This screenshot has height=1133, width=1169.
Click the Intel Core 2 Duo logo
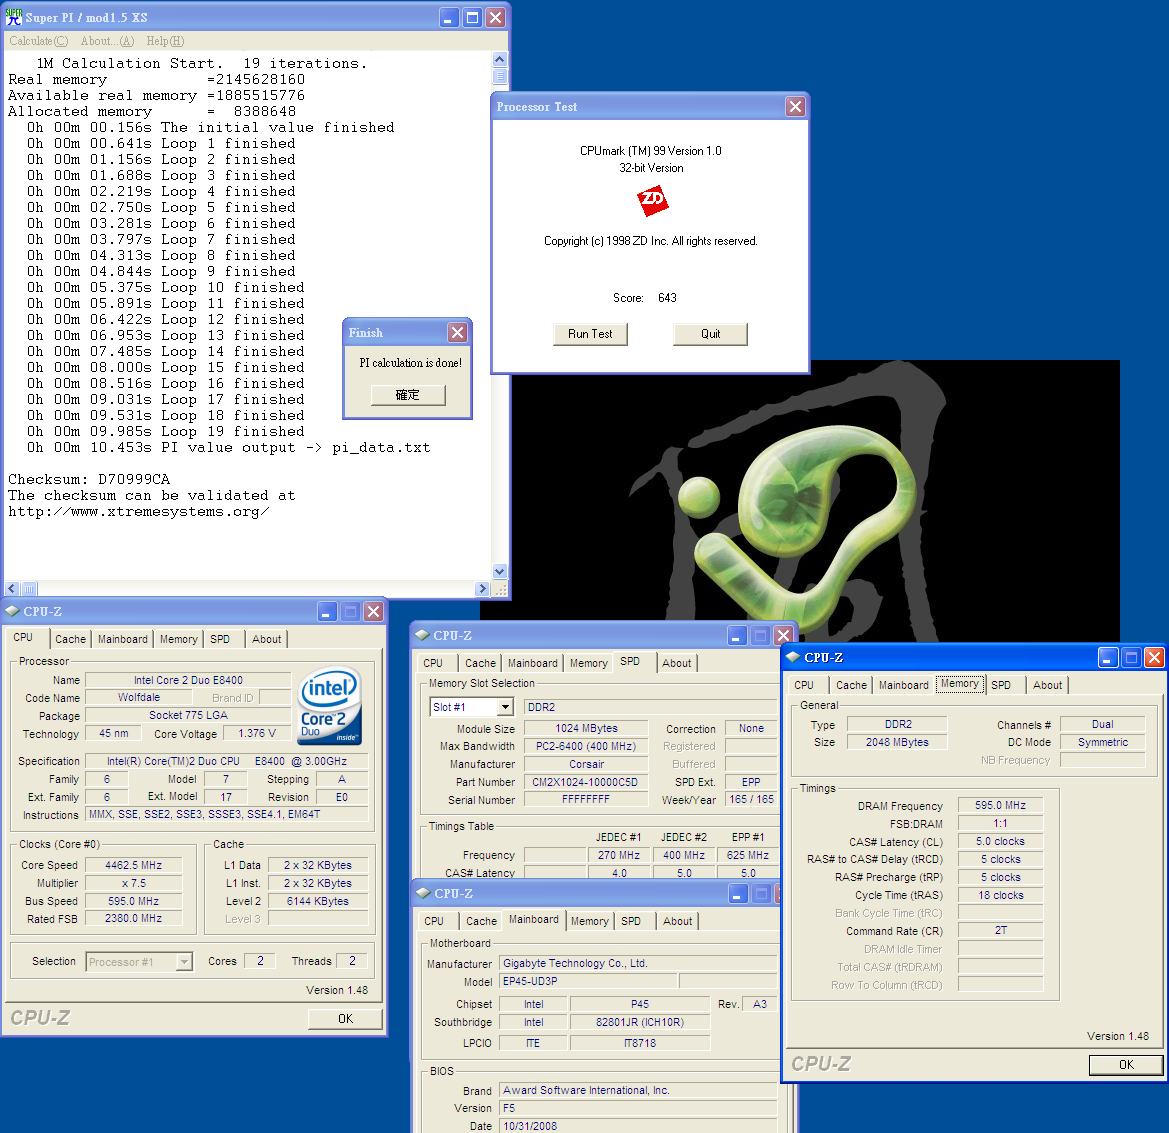329,706
